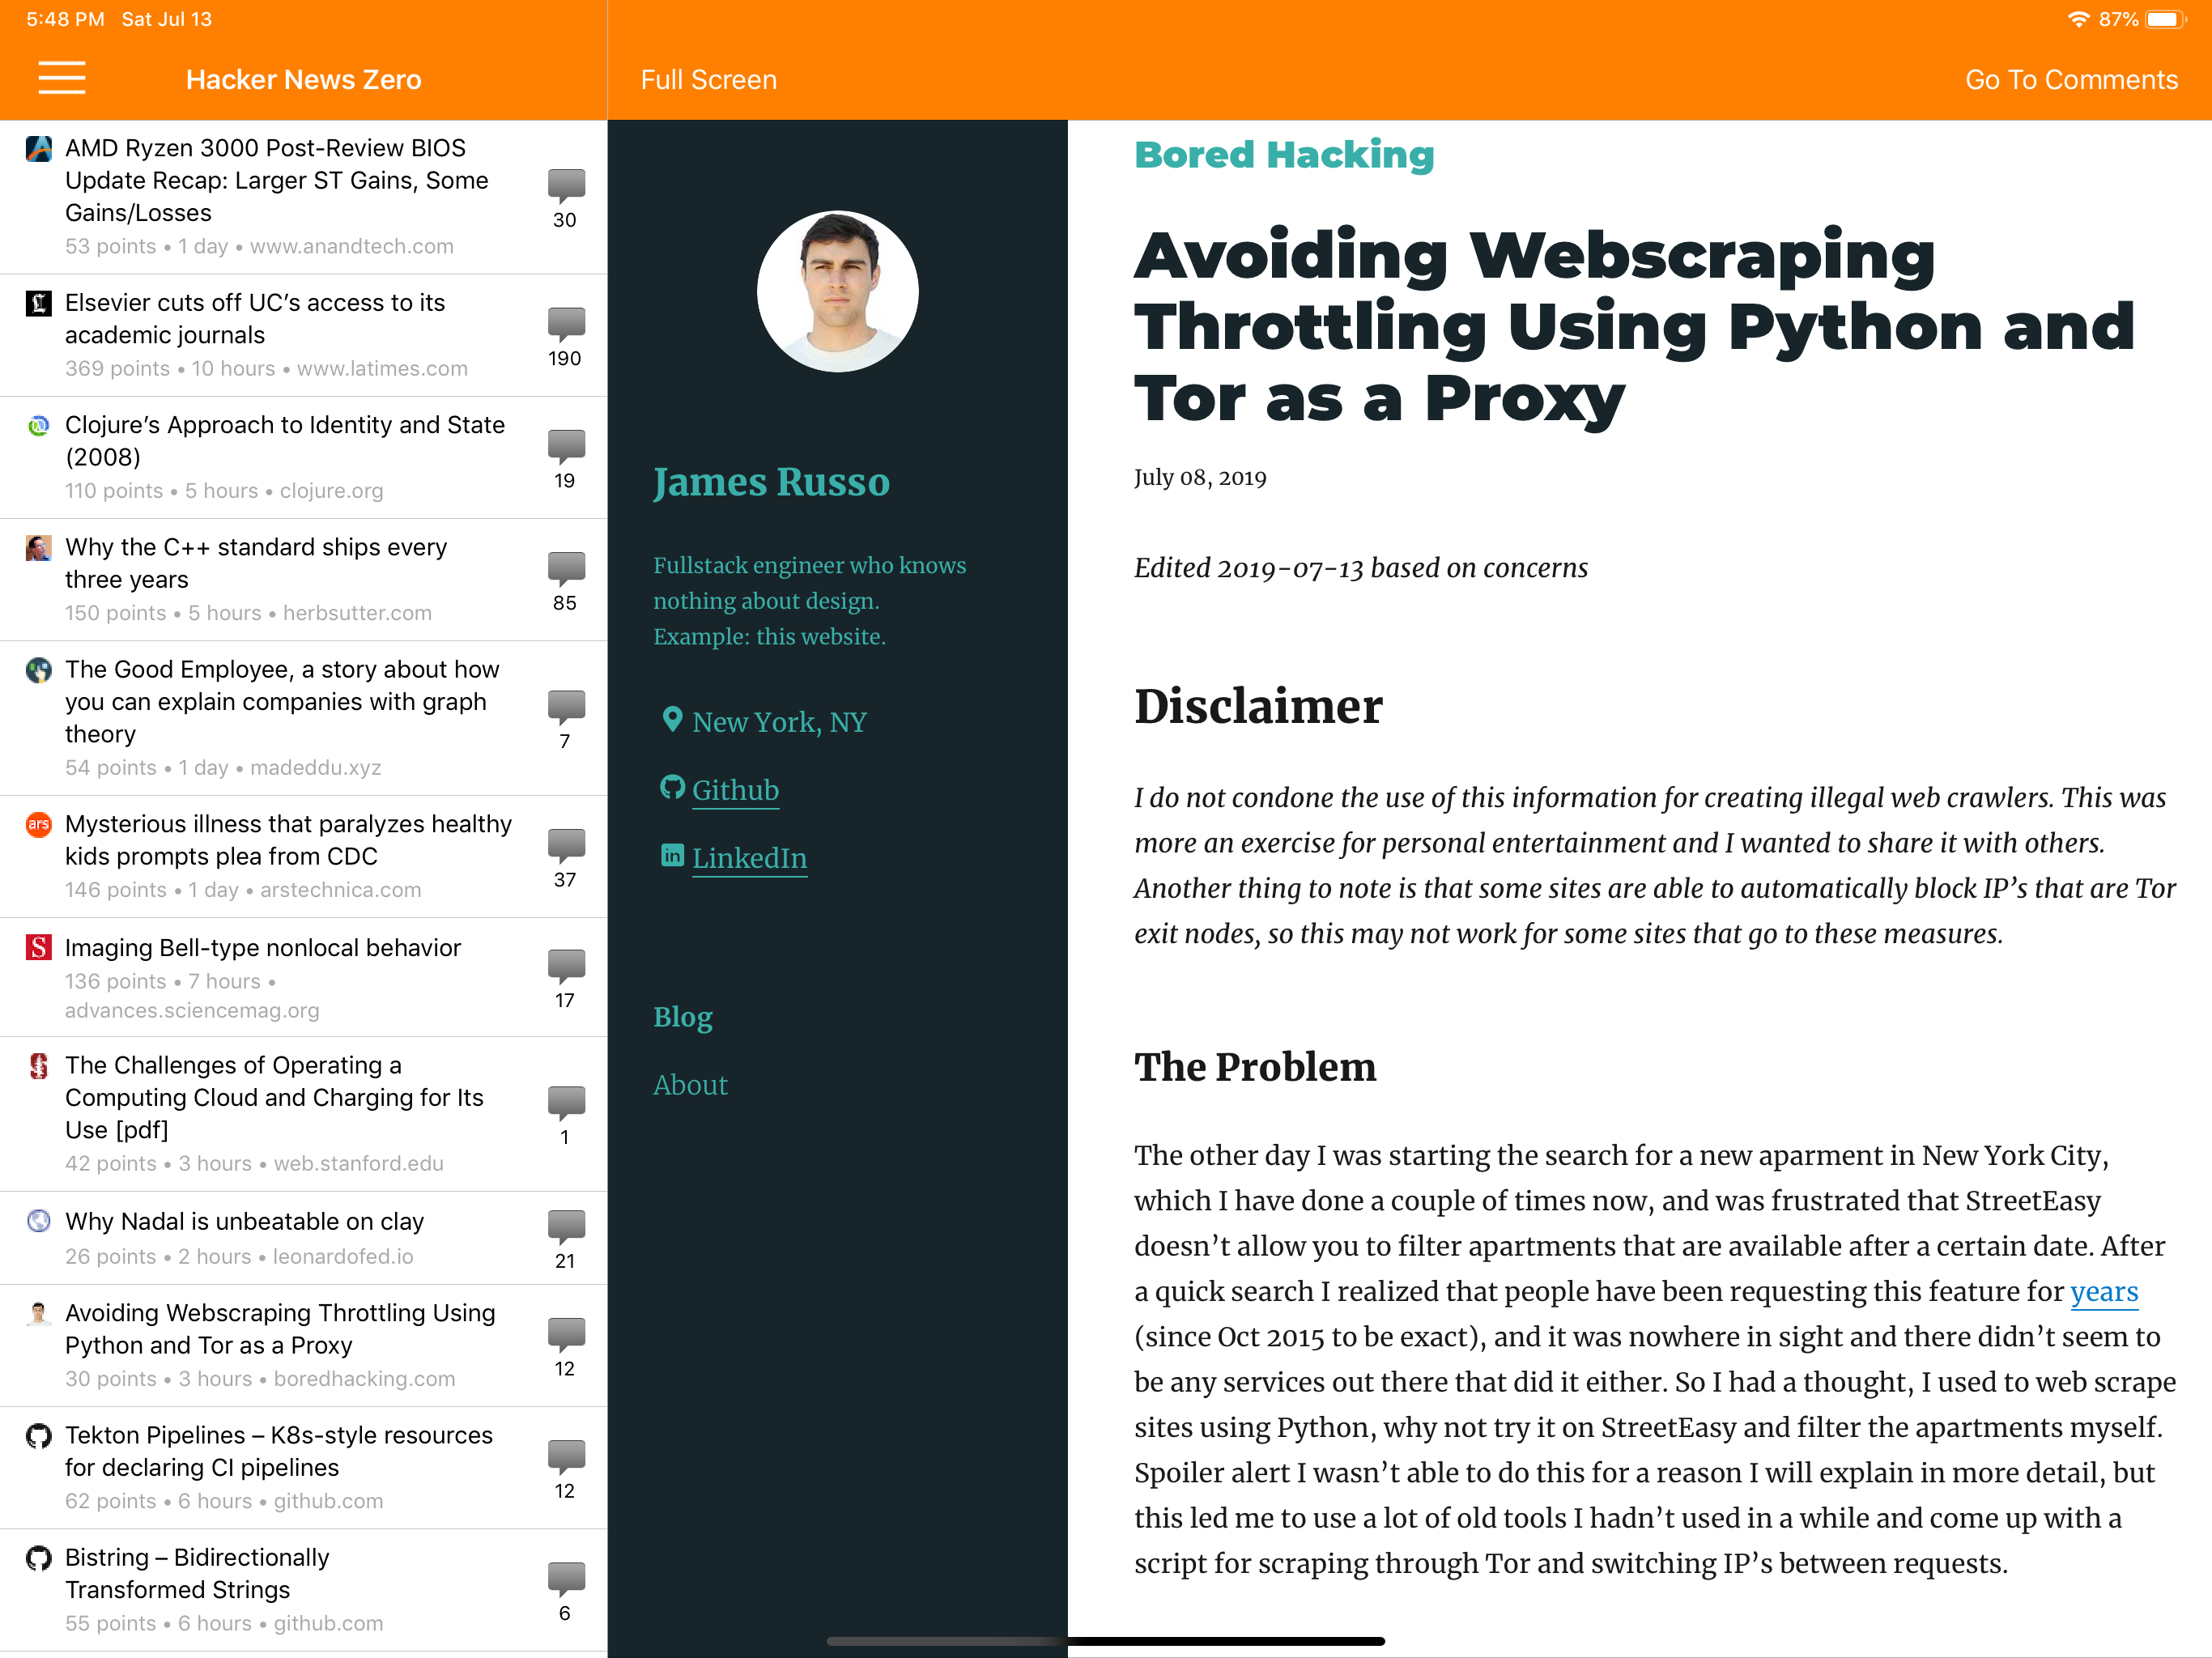Image resolution: width=2212 pixels, height=1658 pixels.
Task: Click the James Russo name heading
Action: point(771,482)
